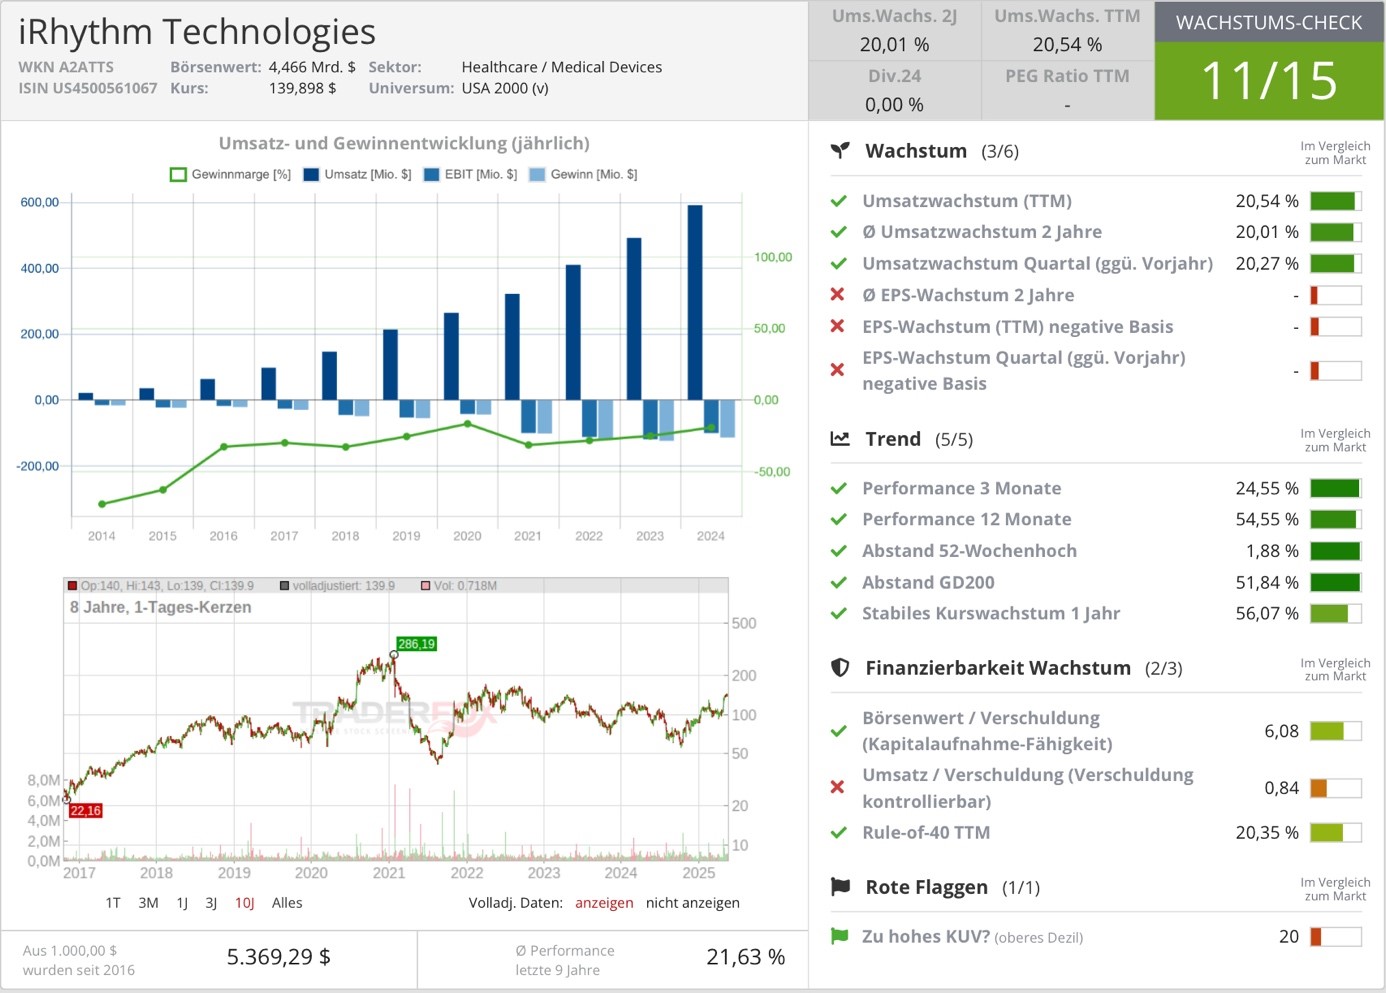
Task: Click sector 'Healthcare / Medical Devices'
Action: [x=562, y=67]
